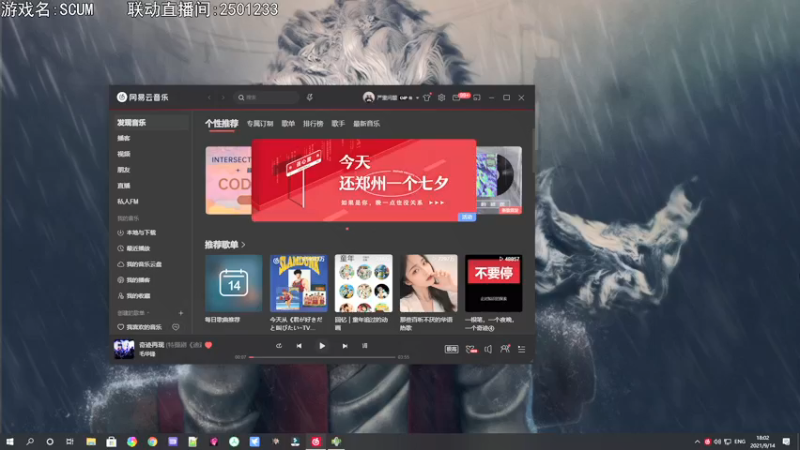Open 私人FM in the sidebar
Viewport: 800px width, 450px height.
128,202
